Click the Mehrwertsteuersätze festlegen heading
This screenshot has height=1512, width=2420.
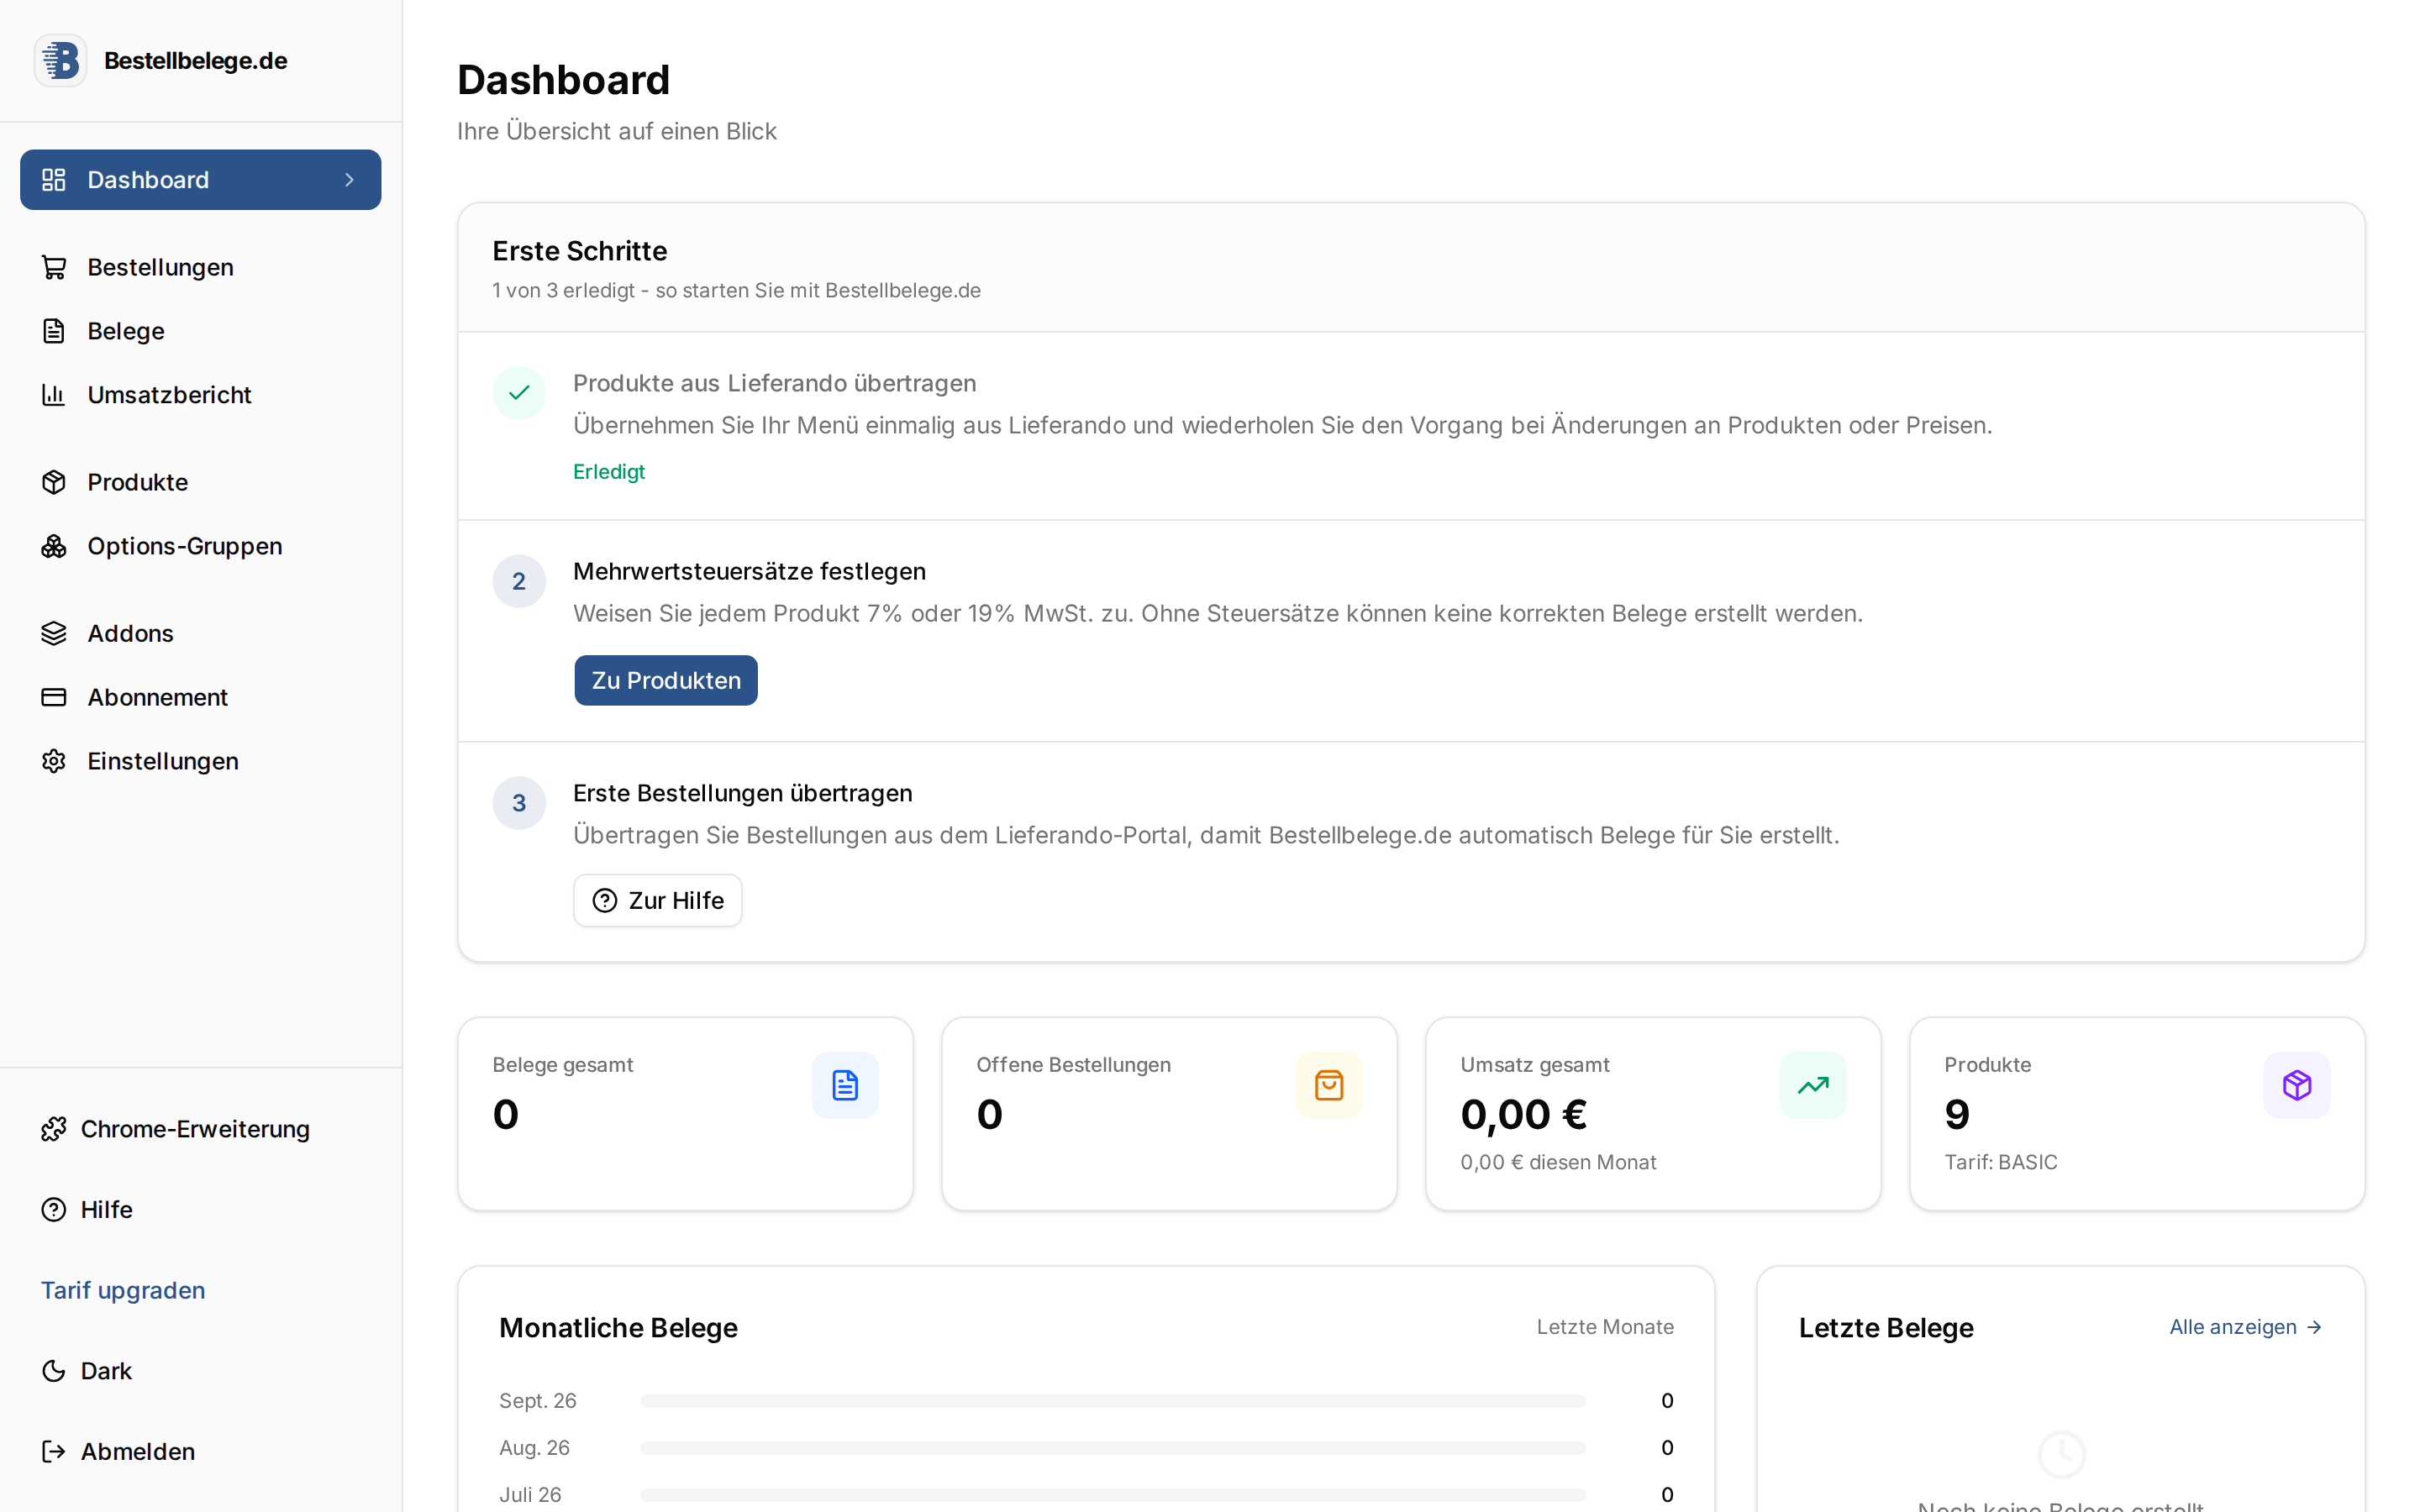click(749, 571)
